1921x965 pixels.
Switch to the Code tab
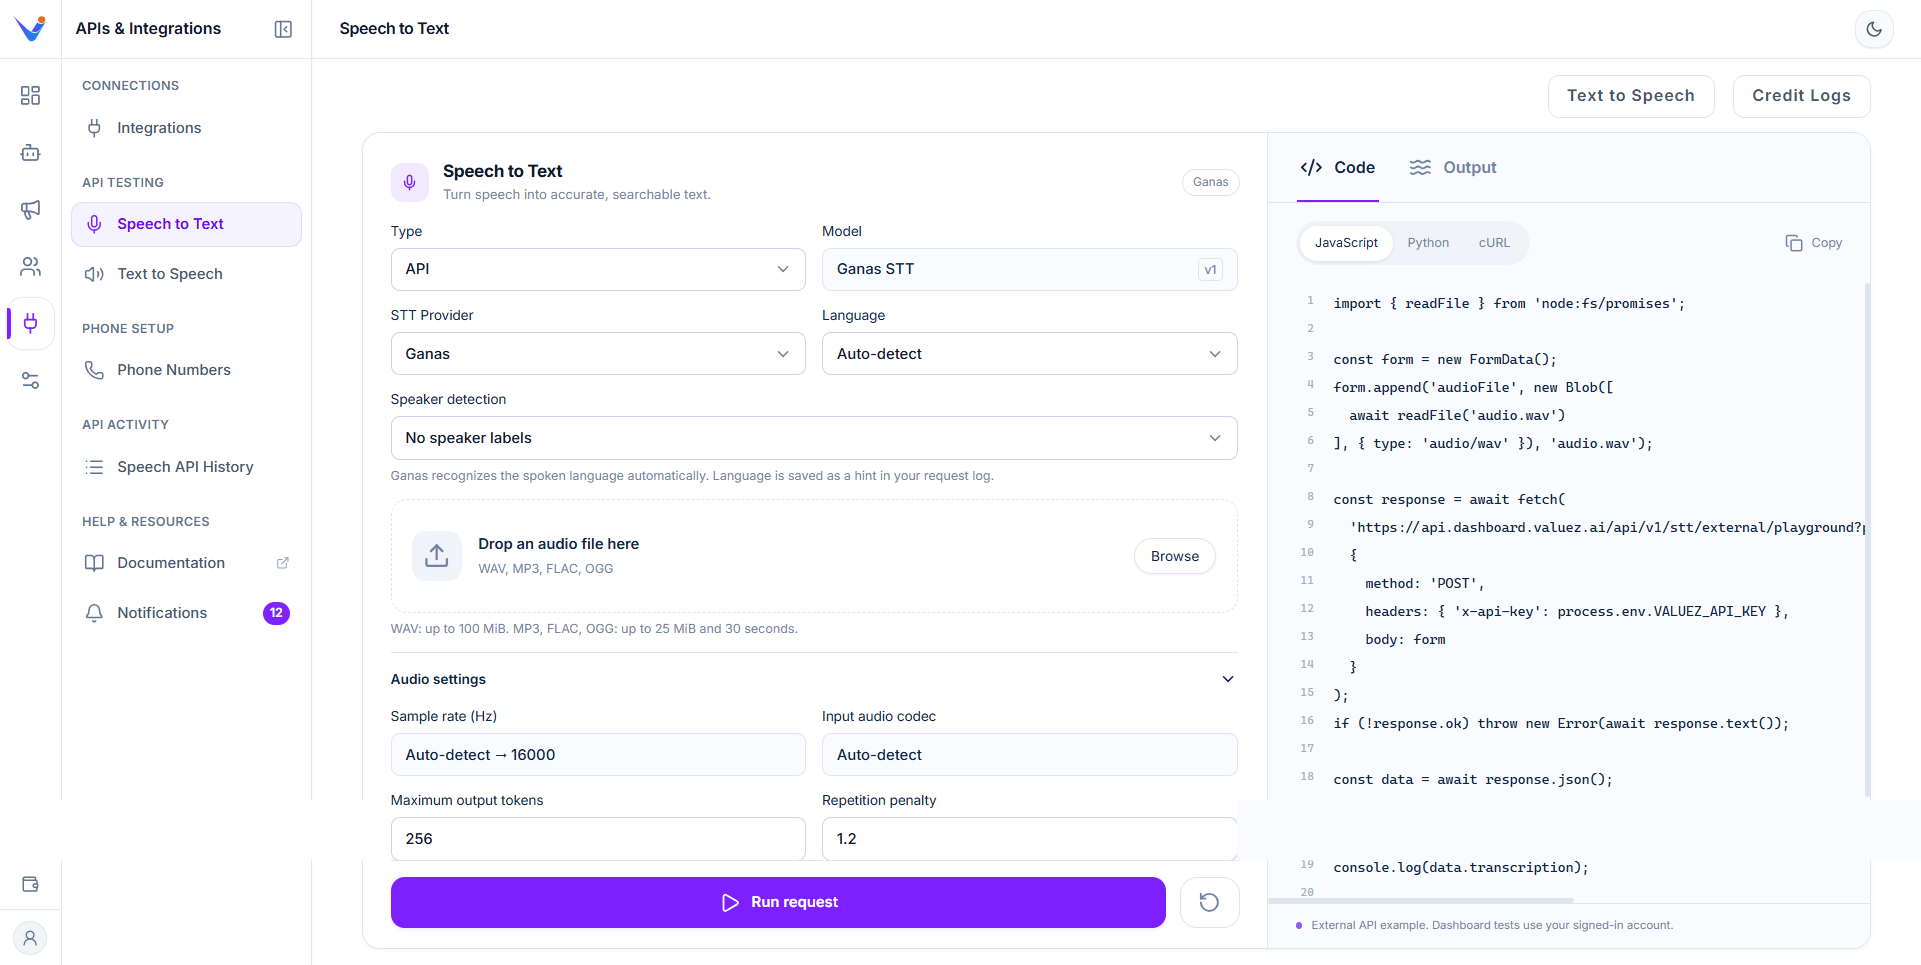[x=1338, y=168]
